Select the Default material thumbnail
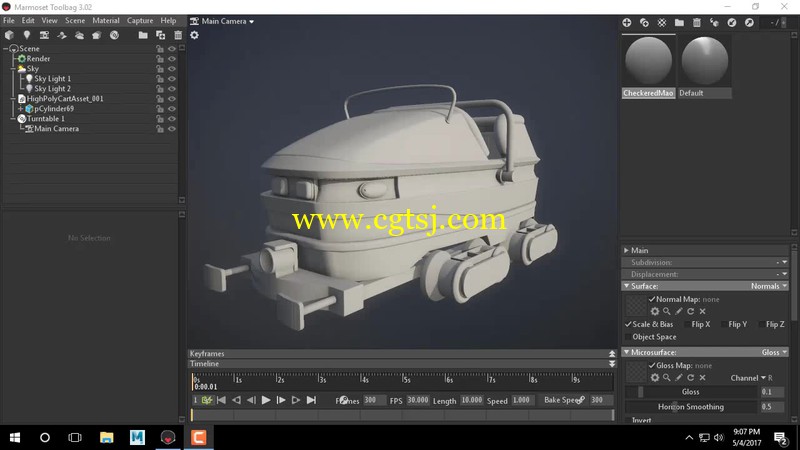 [705, 62]
